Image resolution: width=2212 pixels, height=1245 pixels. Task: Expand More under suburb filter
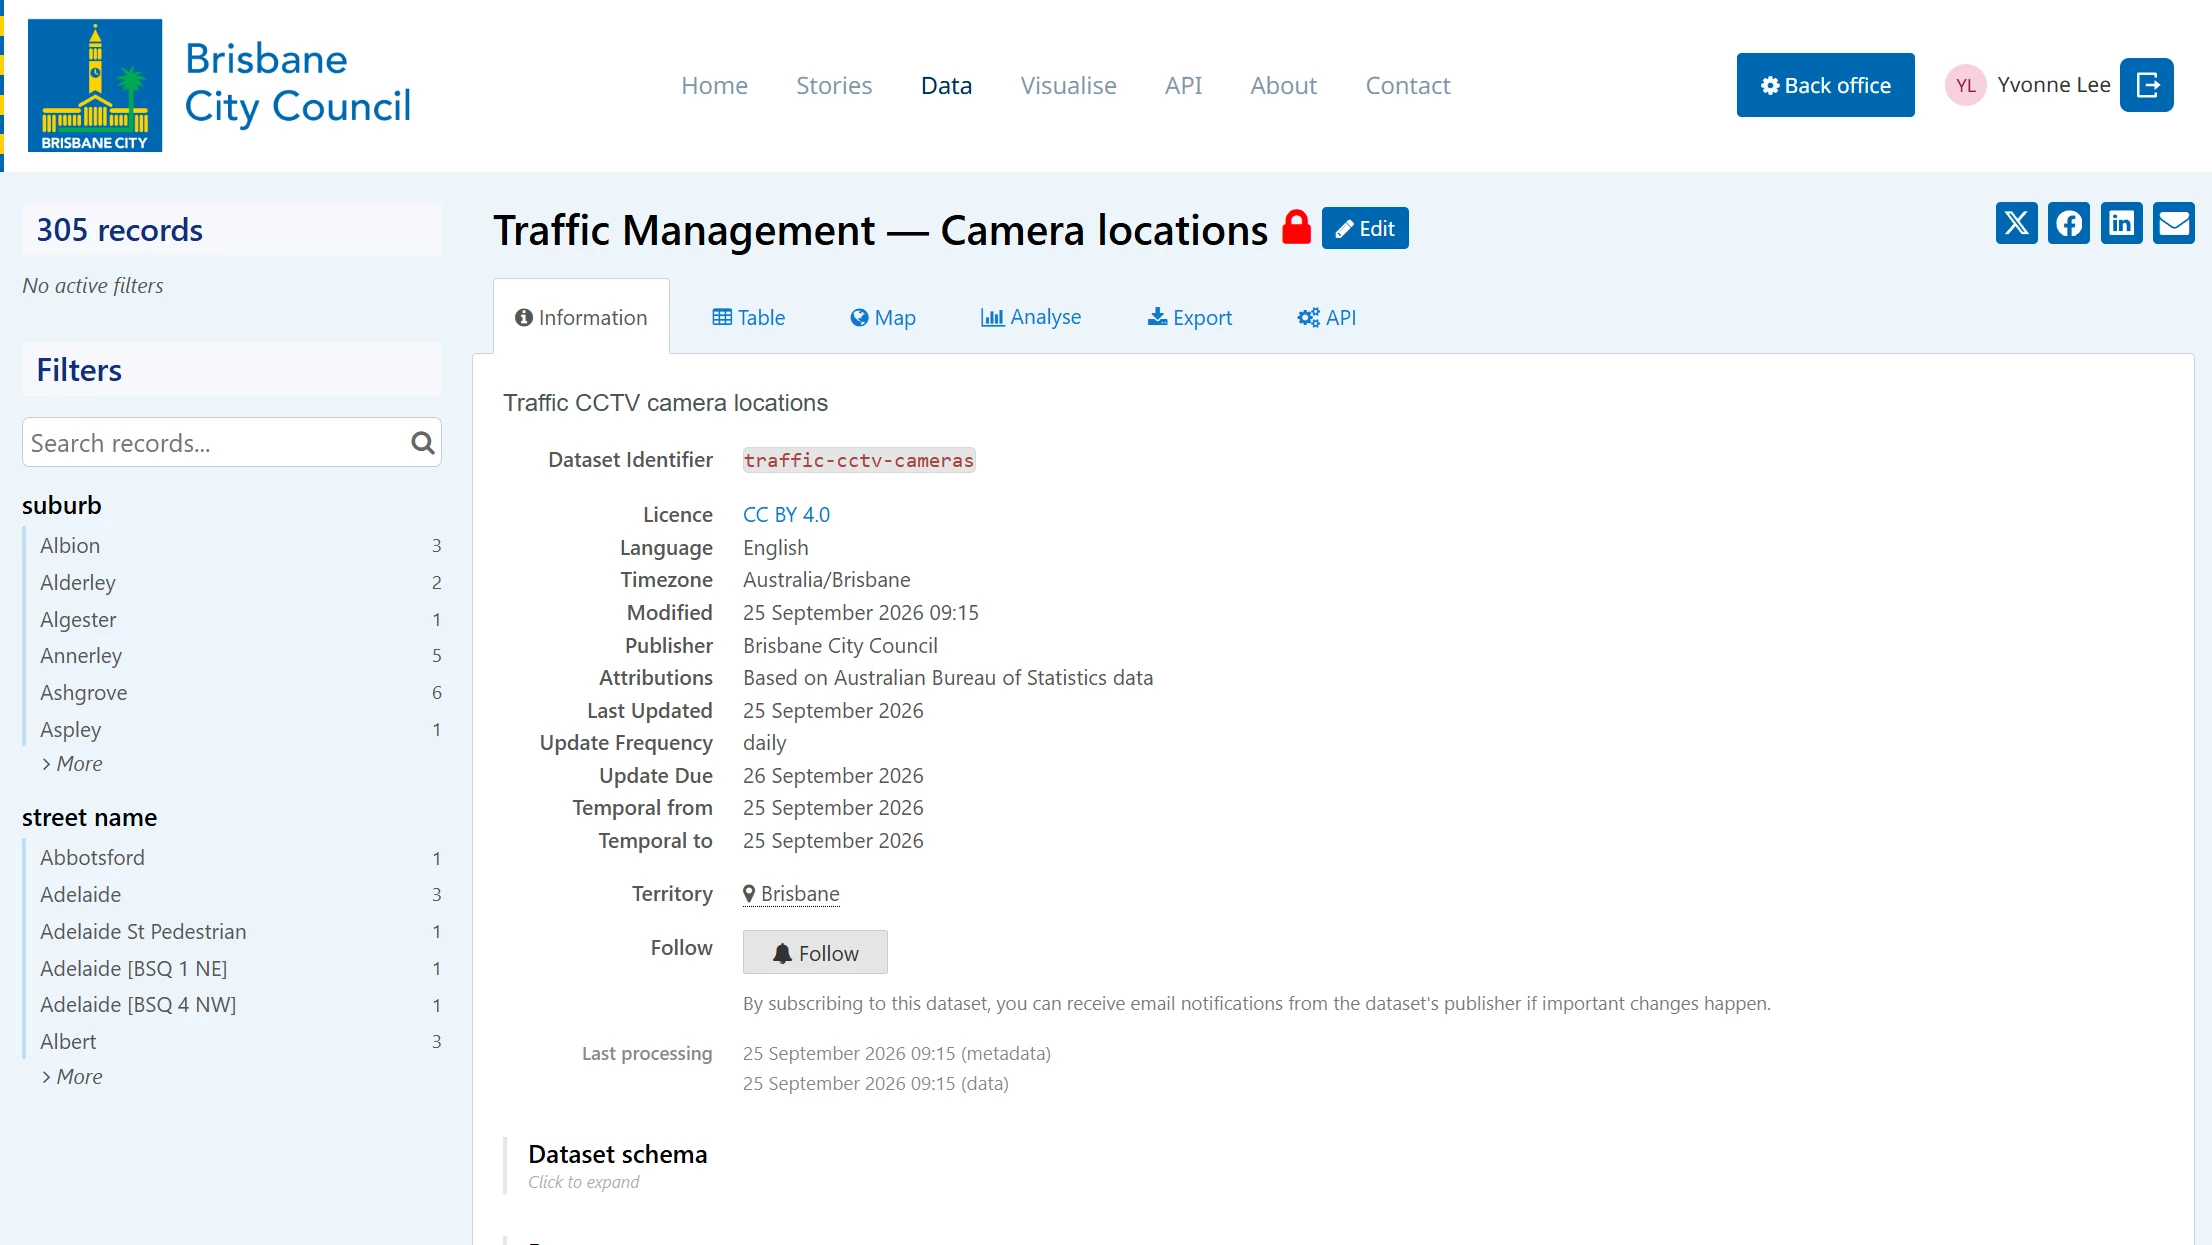[x=72, y=763]
